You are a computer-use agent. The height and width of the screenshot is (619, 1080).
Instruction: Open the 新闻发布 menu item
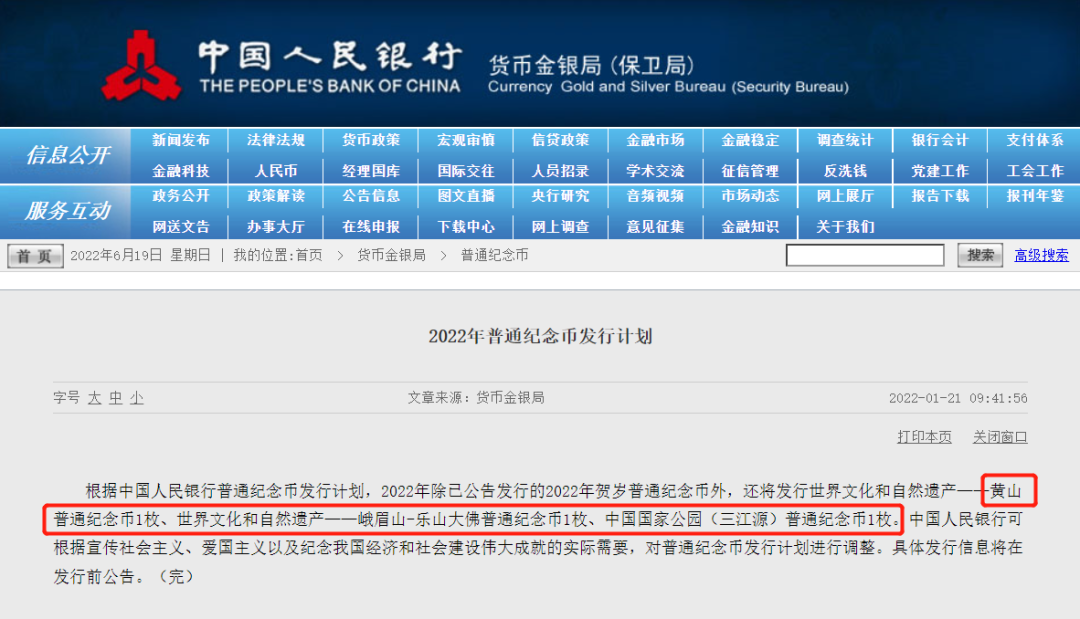180,140
